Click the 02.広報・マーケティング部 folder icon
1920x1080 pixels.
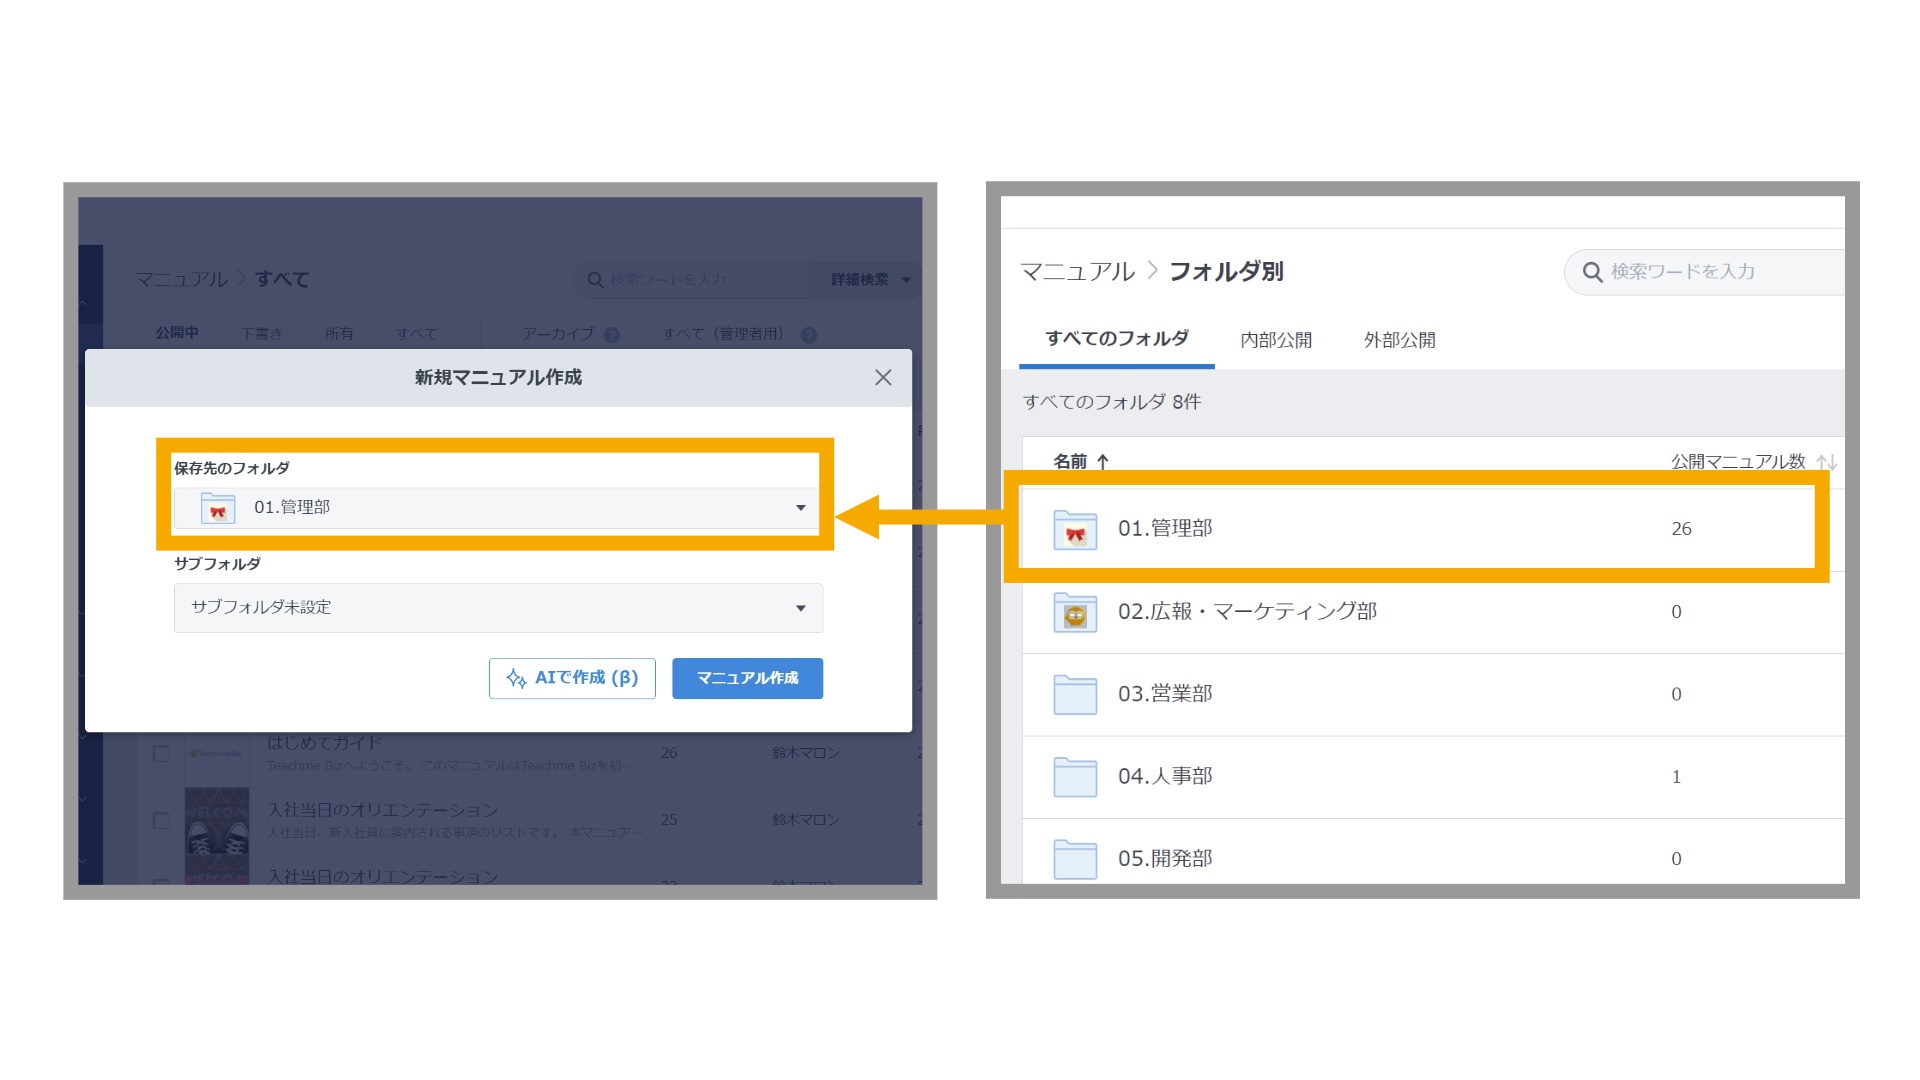pos(1075,612)
